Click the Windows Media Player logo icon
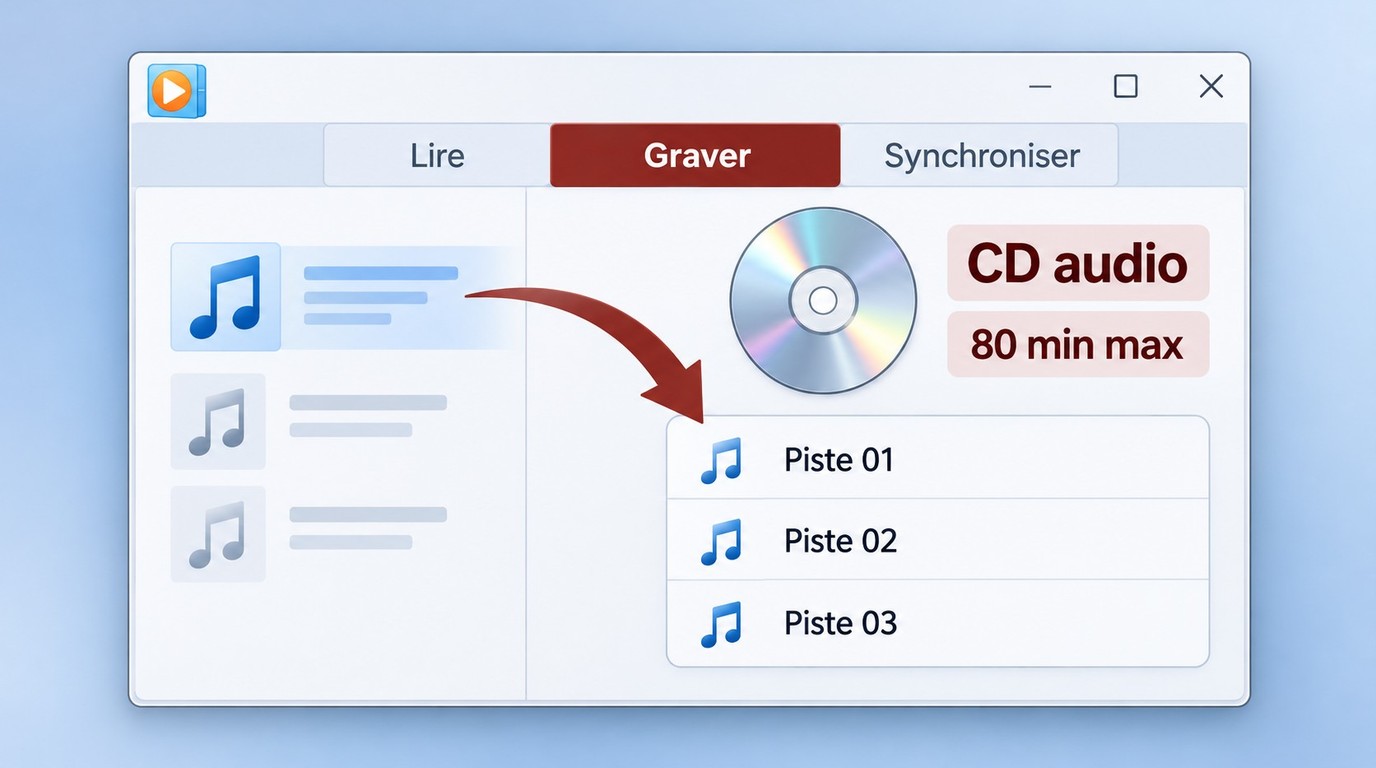Viewport: 1376px width, 768px height. pyautogui.click(x=176, y=91)
